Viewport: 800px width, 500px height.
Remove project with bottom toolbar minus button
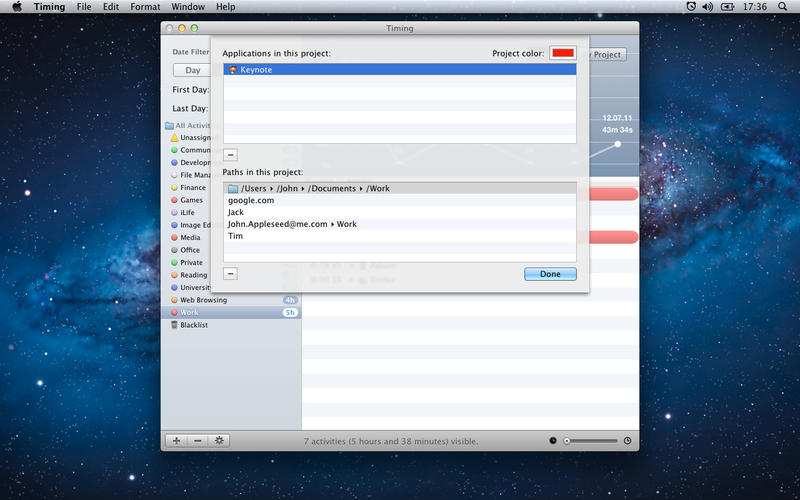tap(198, 441)
